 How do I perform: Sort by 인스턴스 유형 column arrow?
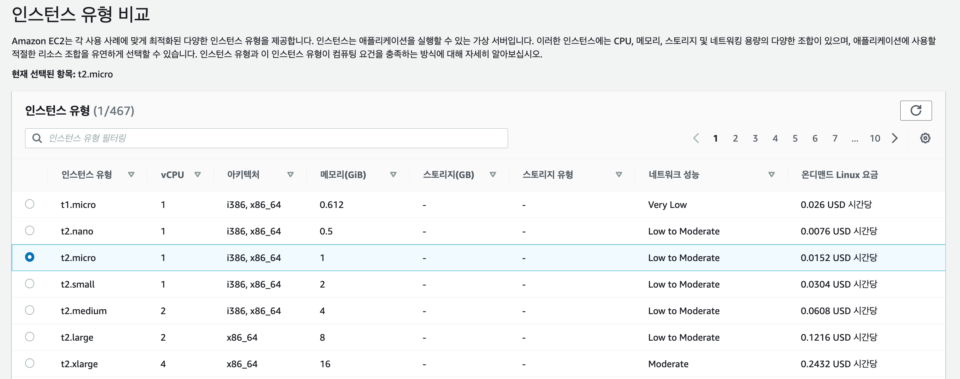click(131, 174)
